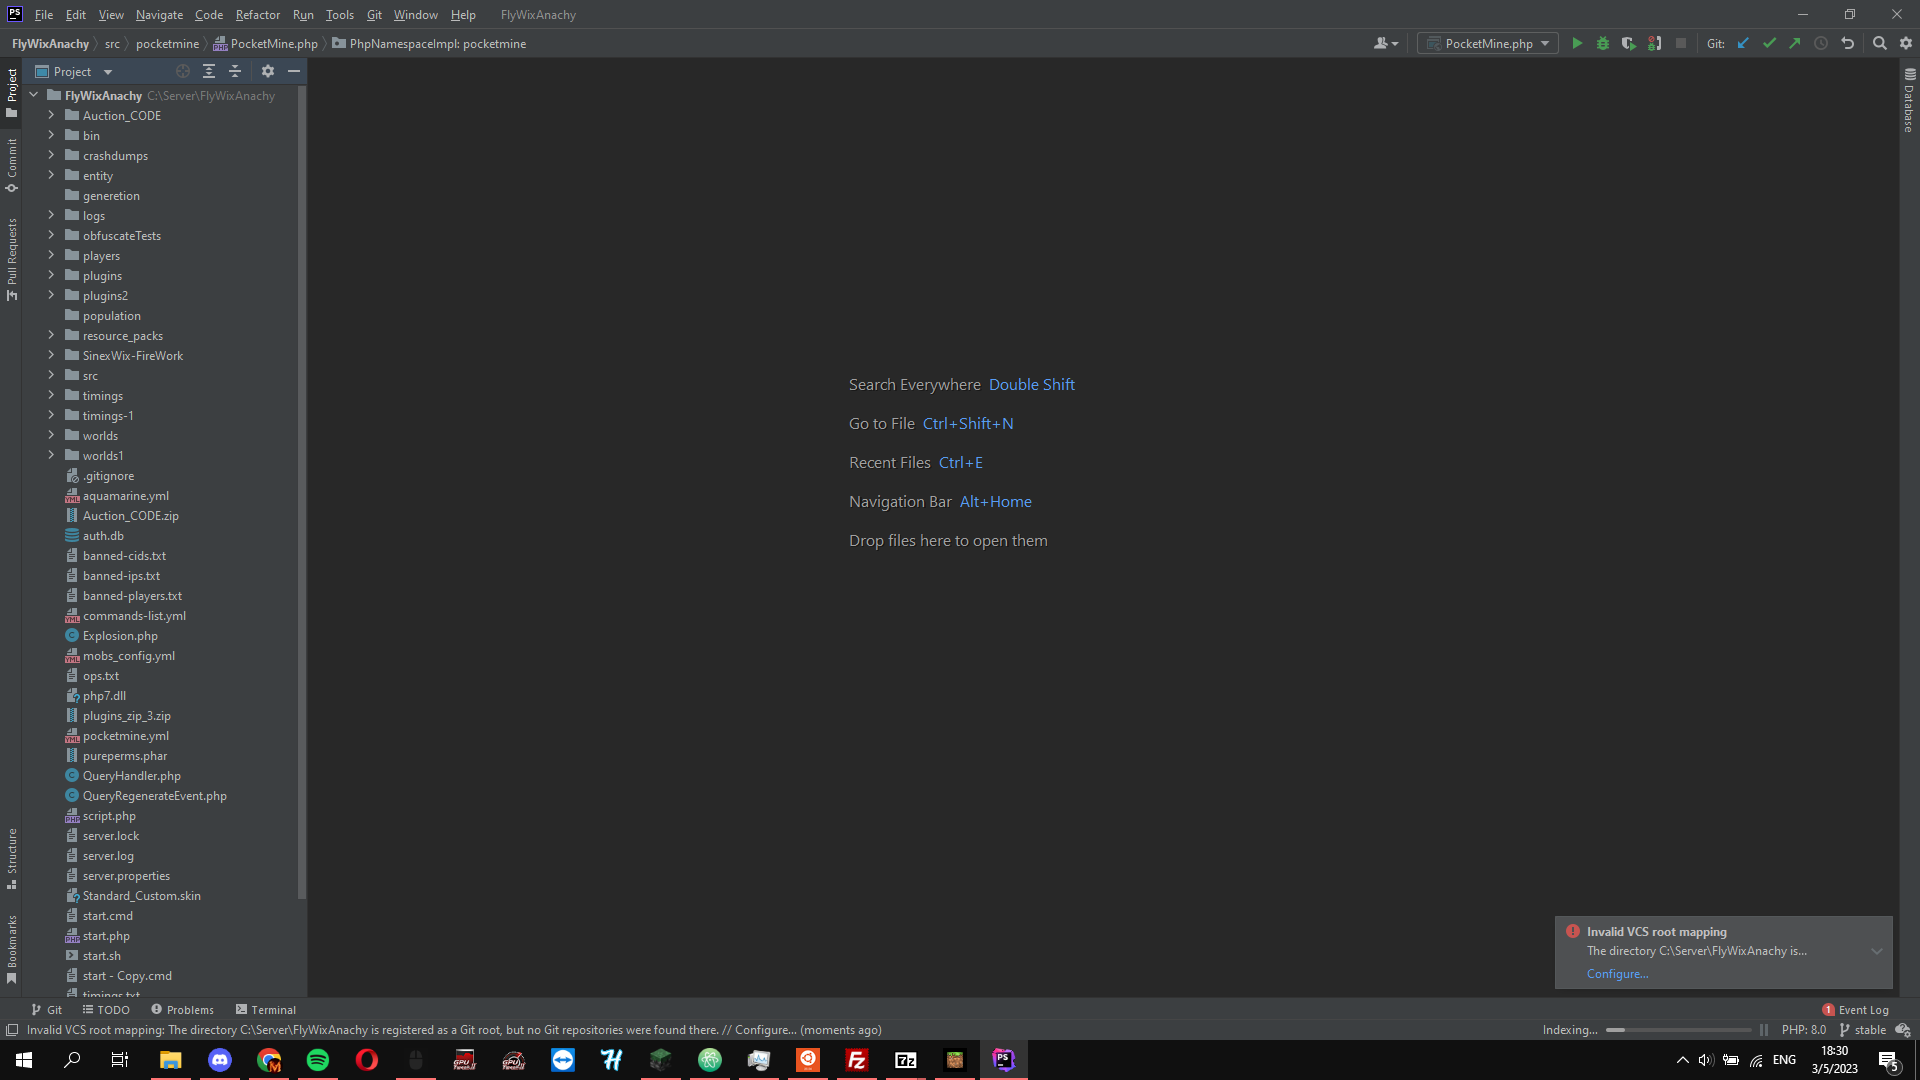Click the Git commit checkmark icon
Image resolution: width=1920 pixels, height=1080 pixels.
point(1769,43)
